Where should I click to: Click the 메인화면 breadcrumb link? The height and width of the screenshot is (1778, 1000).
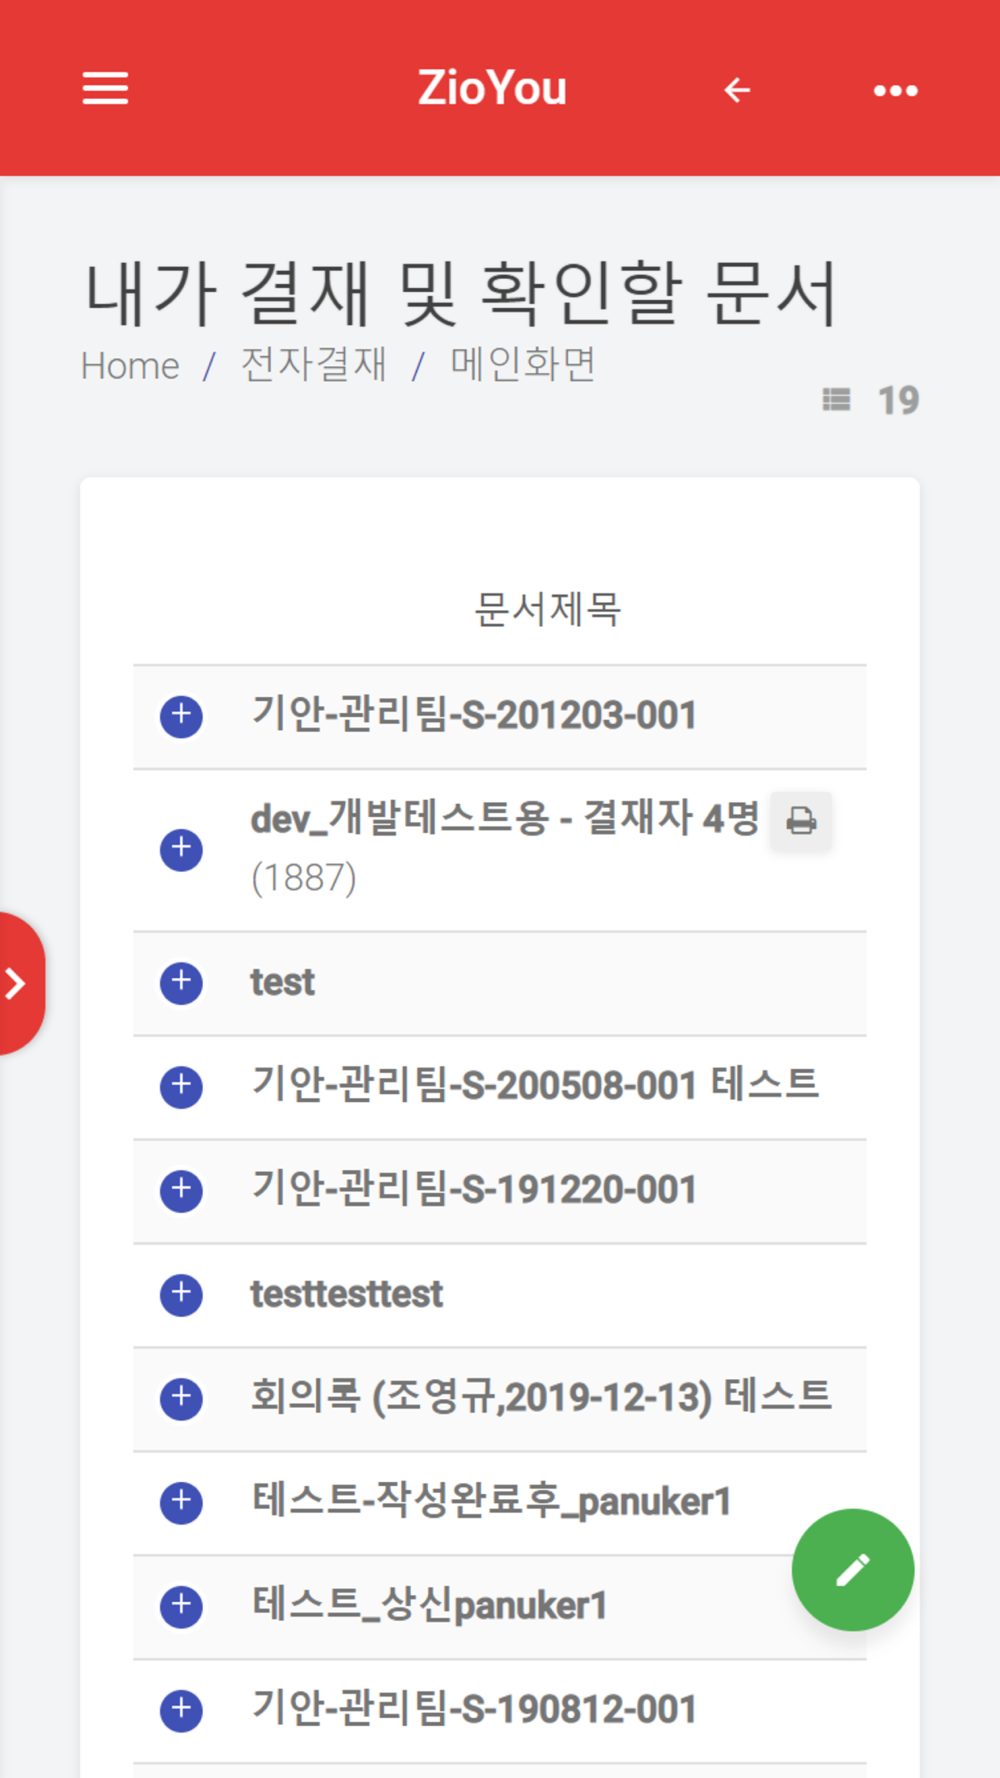pos(523,364)
